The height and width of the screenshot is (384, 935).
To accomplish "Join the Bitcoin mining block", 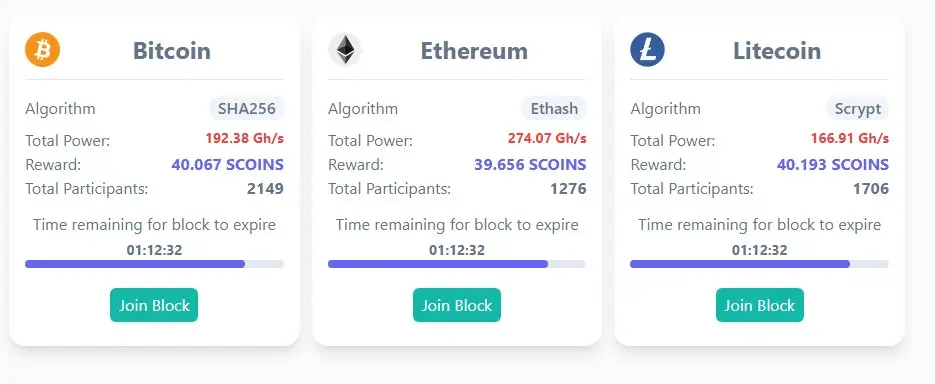I will coord(154,305).
